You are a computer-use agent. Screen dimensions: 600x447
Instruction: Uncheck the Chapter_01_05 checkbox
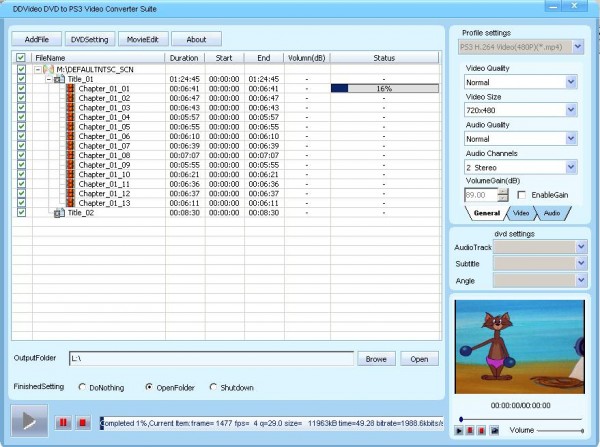coord(22,127)
